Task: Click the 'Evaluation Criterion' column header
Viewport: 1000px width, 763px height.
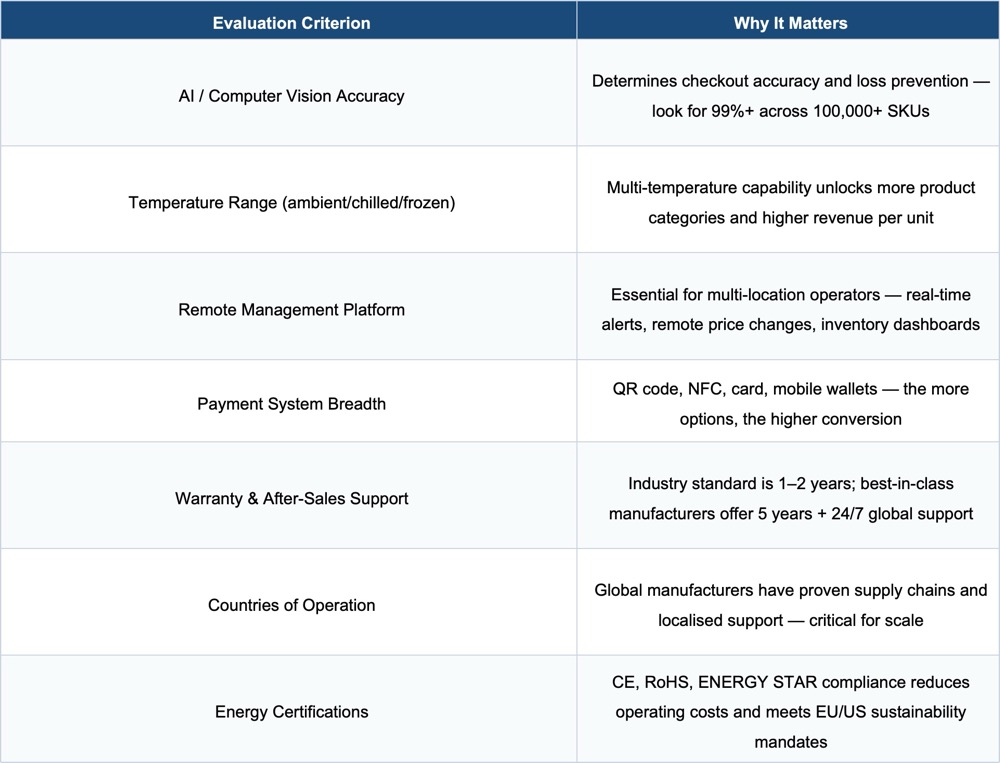Action: tap(291, 23)
